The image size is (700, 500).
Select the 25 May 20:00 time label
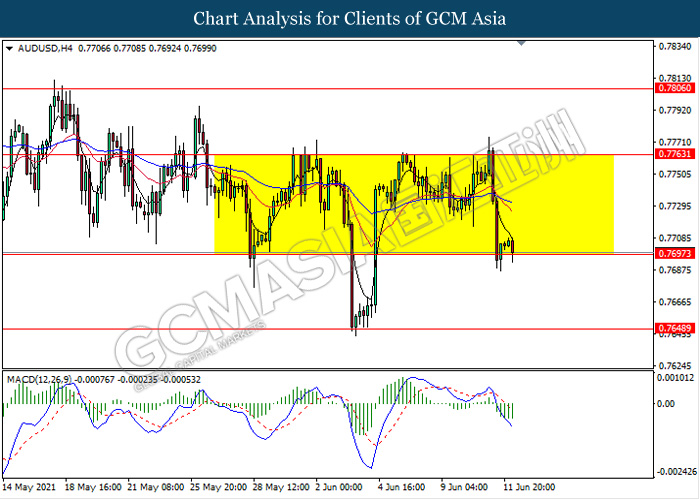click(x=218, y=487)
